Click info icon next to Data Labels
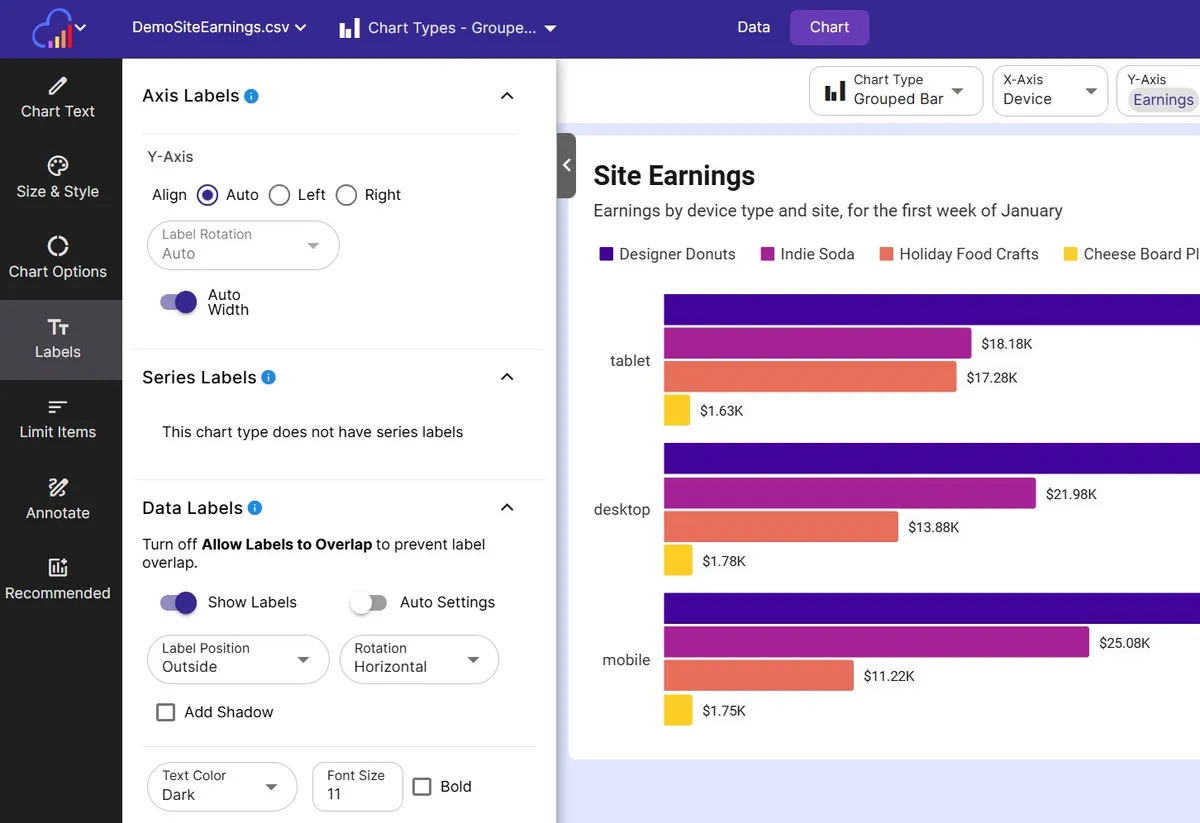The width and height of the screenshot is (1200, 823). (x=255, y=508)
